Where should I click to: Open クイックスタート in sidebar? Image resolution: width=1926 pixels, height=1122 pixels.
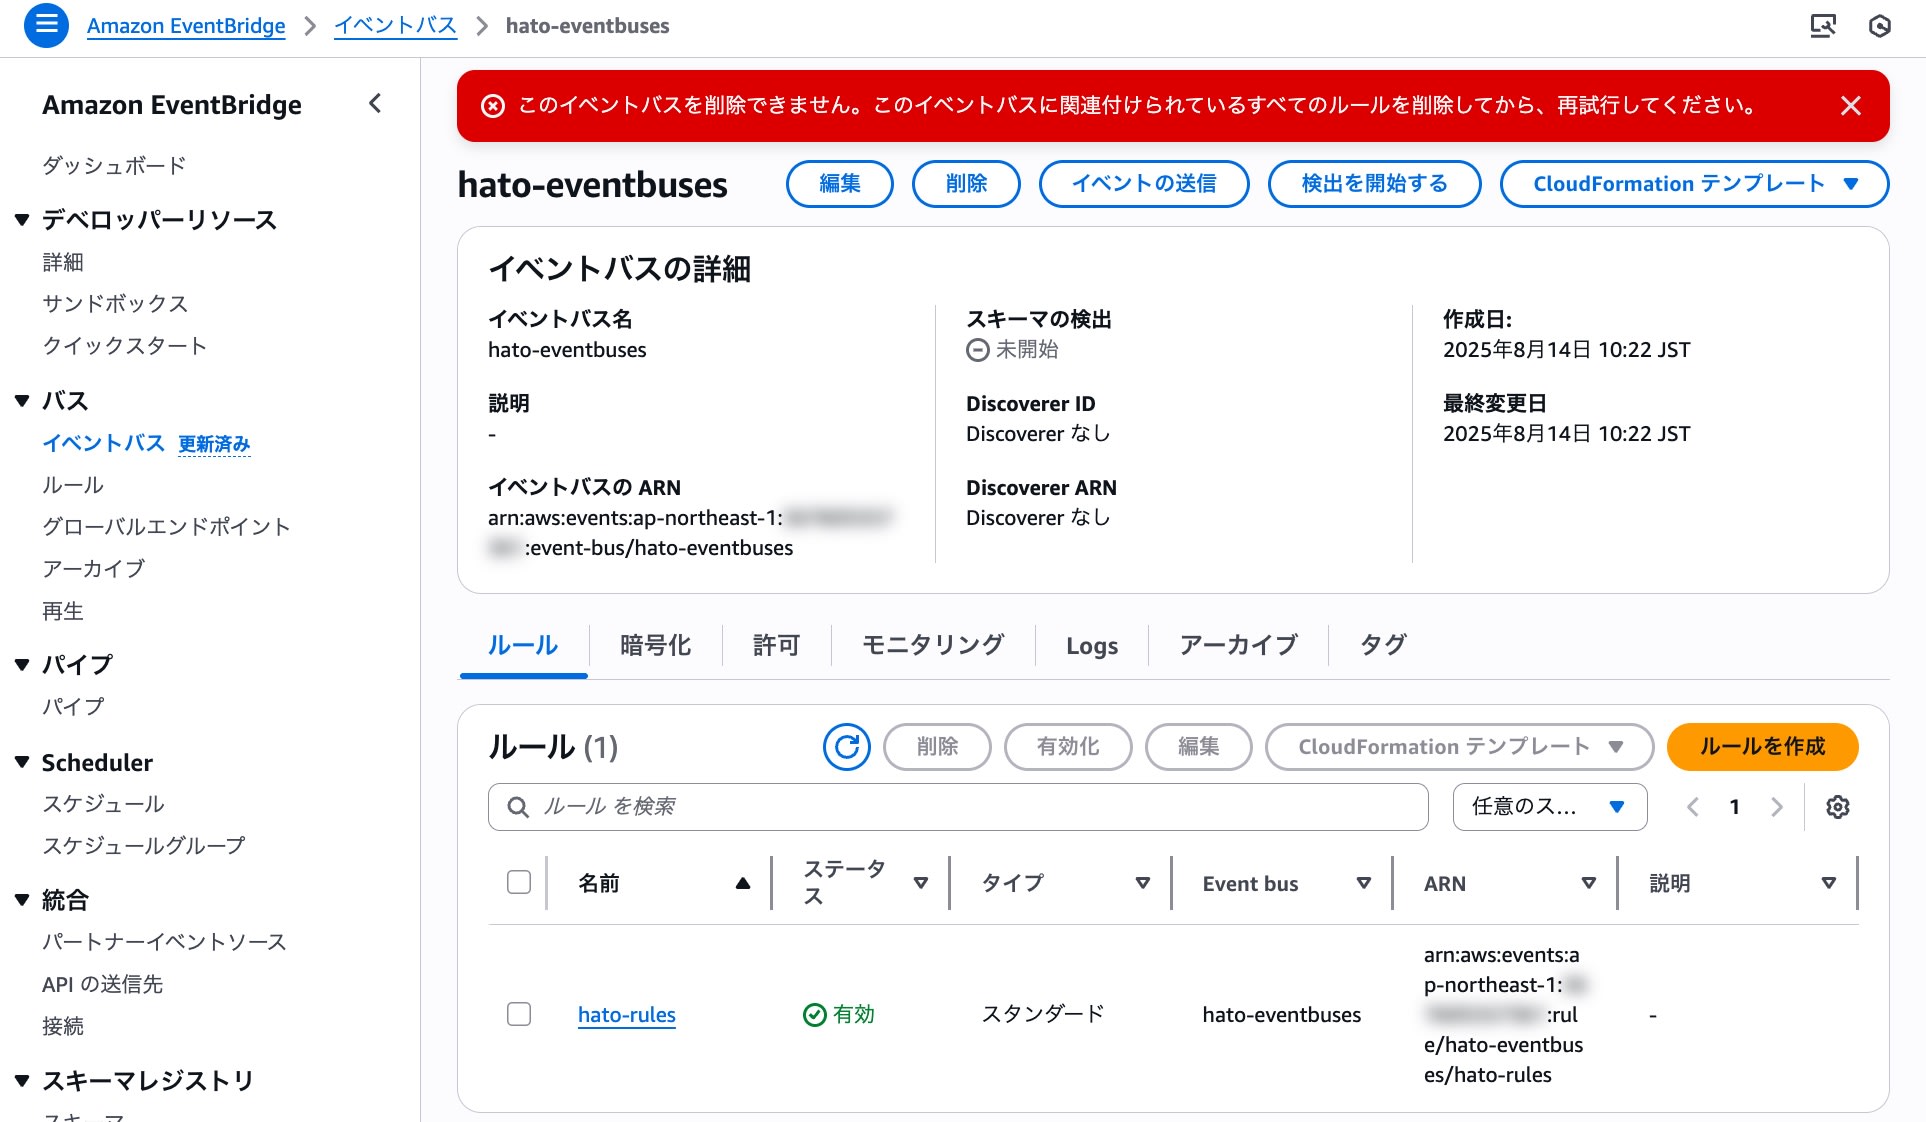click(125, 346)
